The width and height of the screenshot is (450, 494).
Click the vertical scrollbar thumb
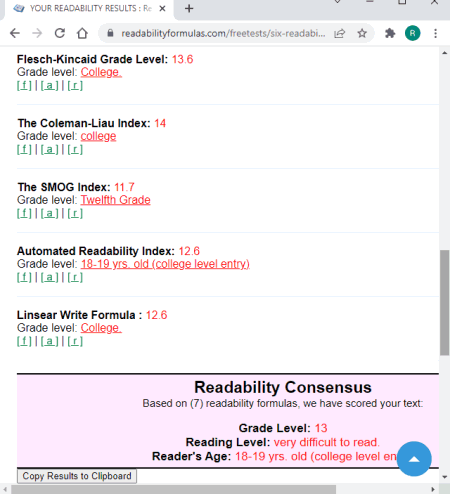(444, 303)
